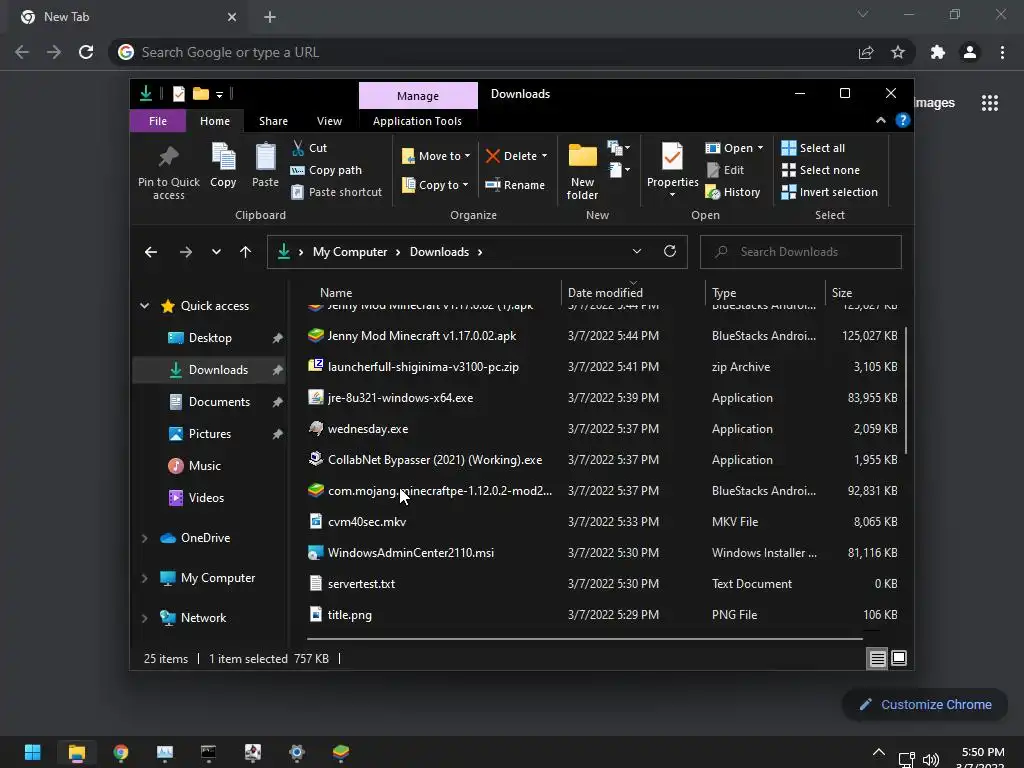Open Move to dropdown

coord(436,156)
